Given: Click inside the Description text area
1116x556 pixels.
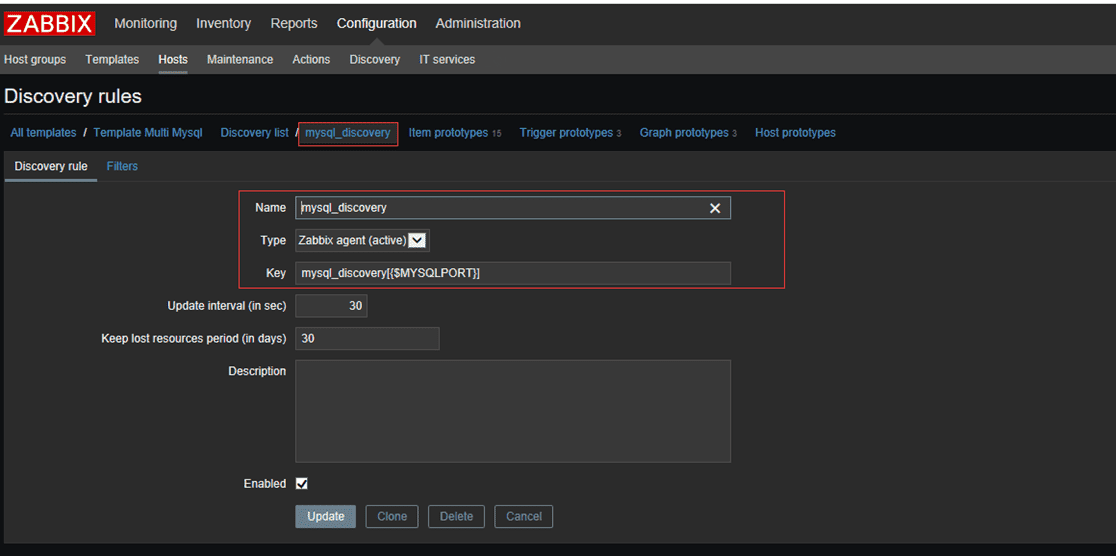Looking at the screenshot, I should point(512,411).
